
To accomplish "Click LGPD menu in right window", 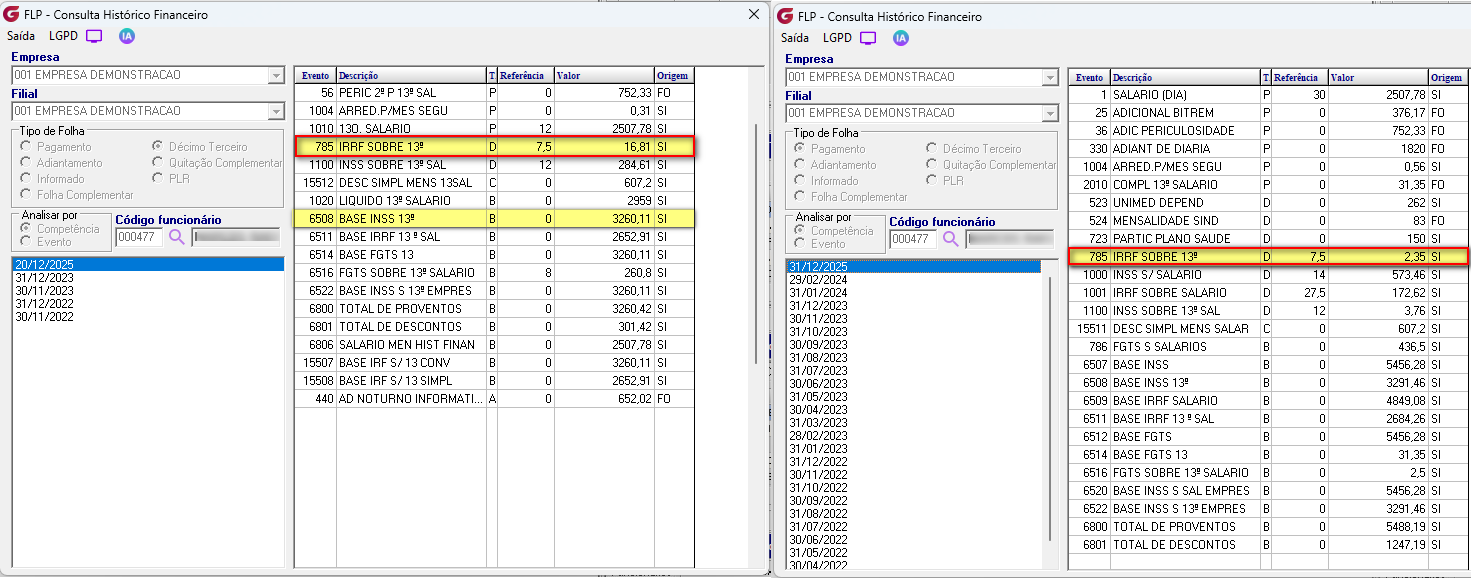I will point(838,38).
